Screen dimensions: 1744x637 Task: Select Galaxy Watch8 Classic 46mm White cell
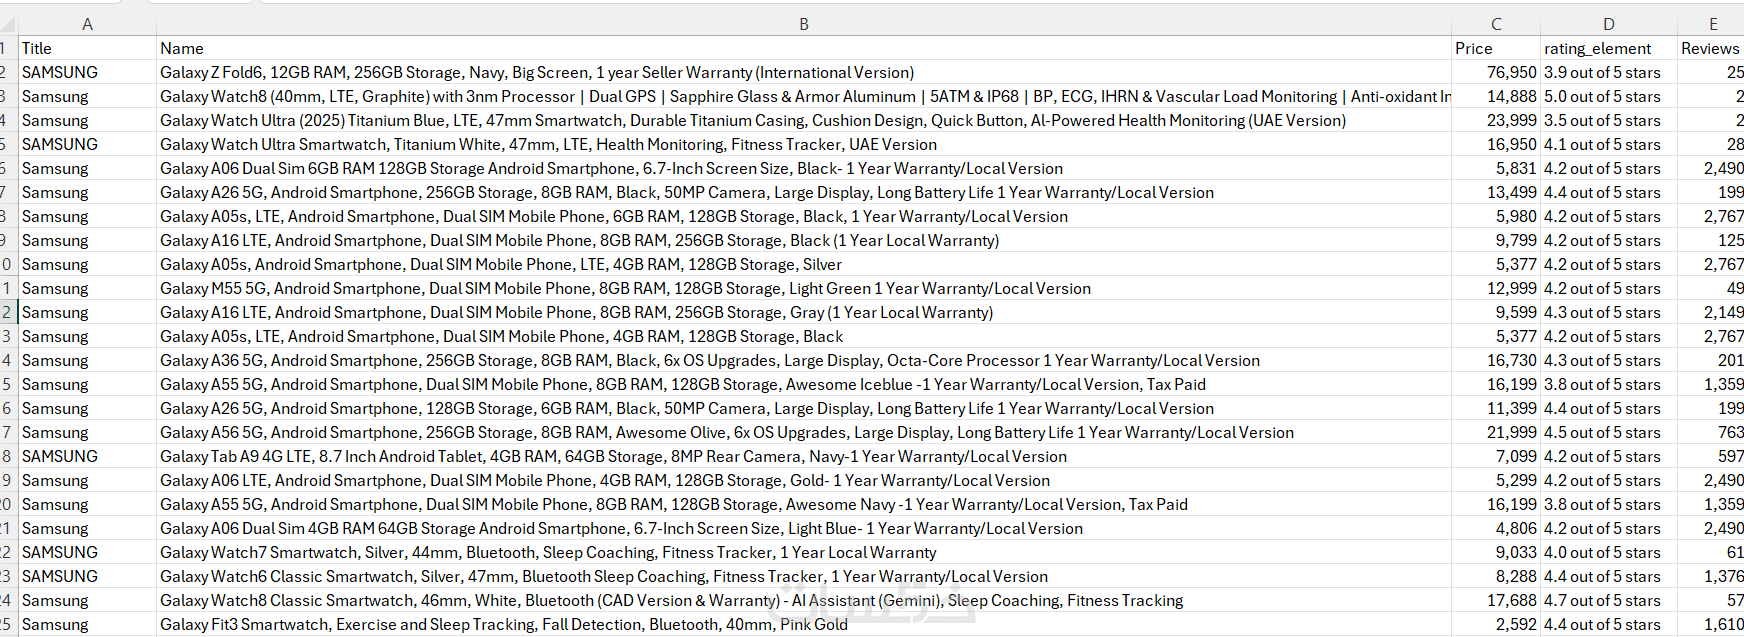click(x=804, y=600)
